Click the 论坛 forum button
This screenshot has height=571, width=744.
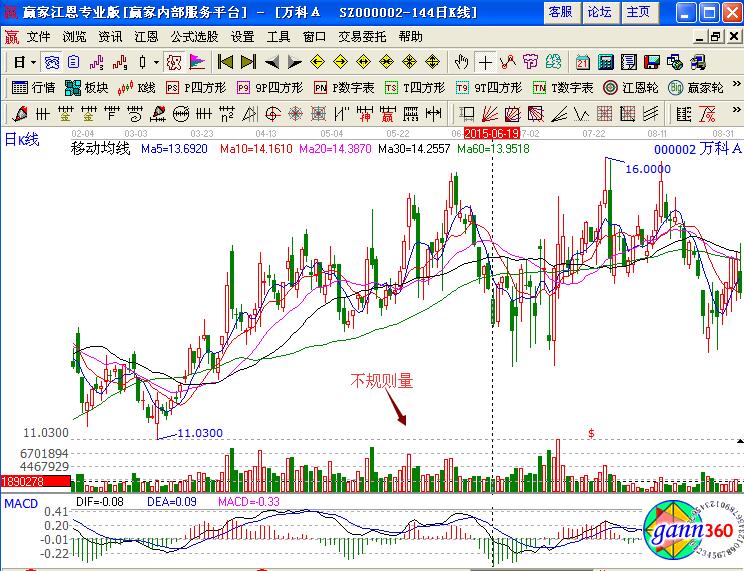[x=599, y=12]
